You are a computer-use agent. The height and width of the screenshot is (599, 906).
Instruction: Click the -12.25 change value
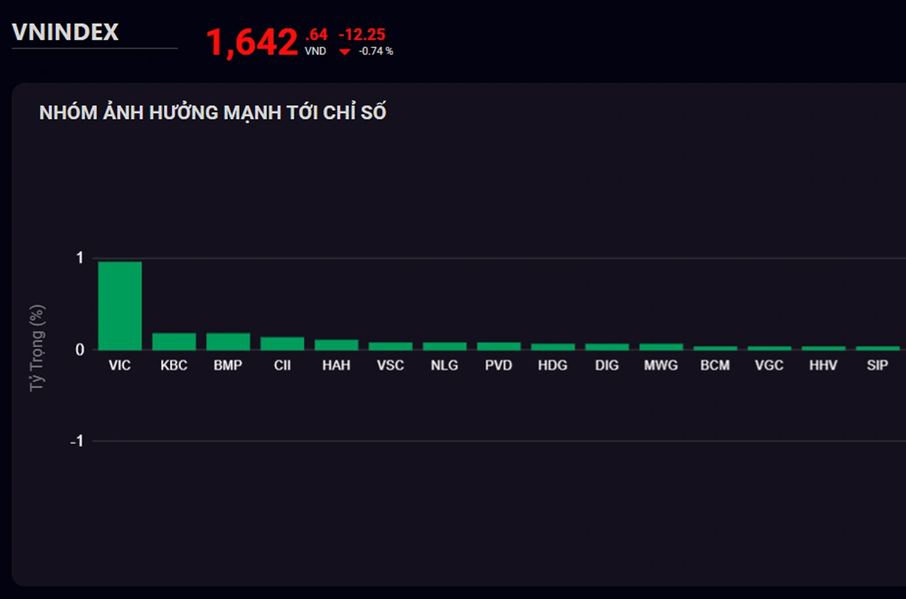[362, 34]
